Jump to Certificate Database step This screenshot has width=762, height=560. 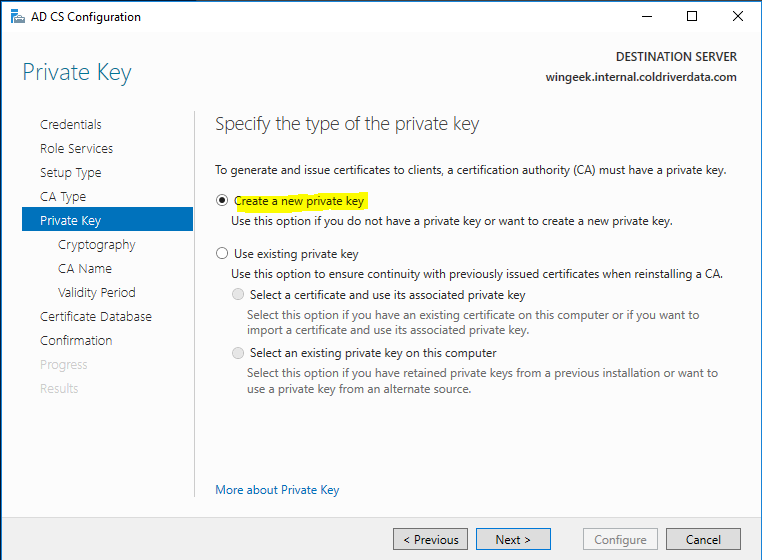[x=96, y=317]
